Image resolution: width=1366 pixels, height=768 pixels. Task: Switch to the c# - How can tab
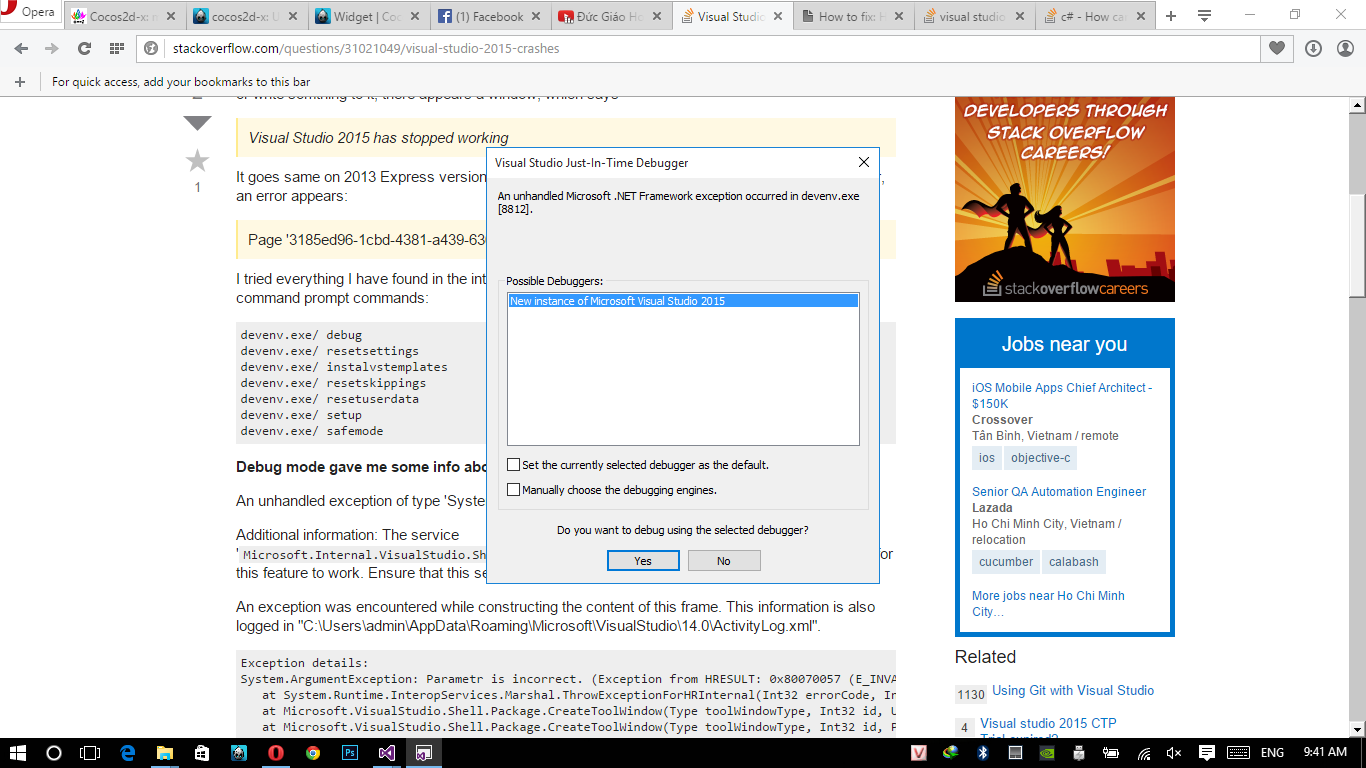tap(1097, 16)
